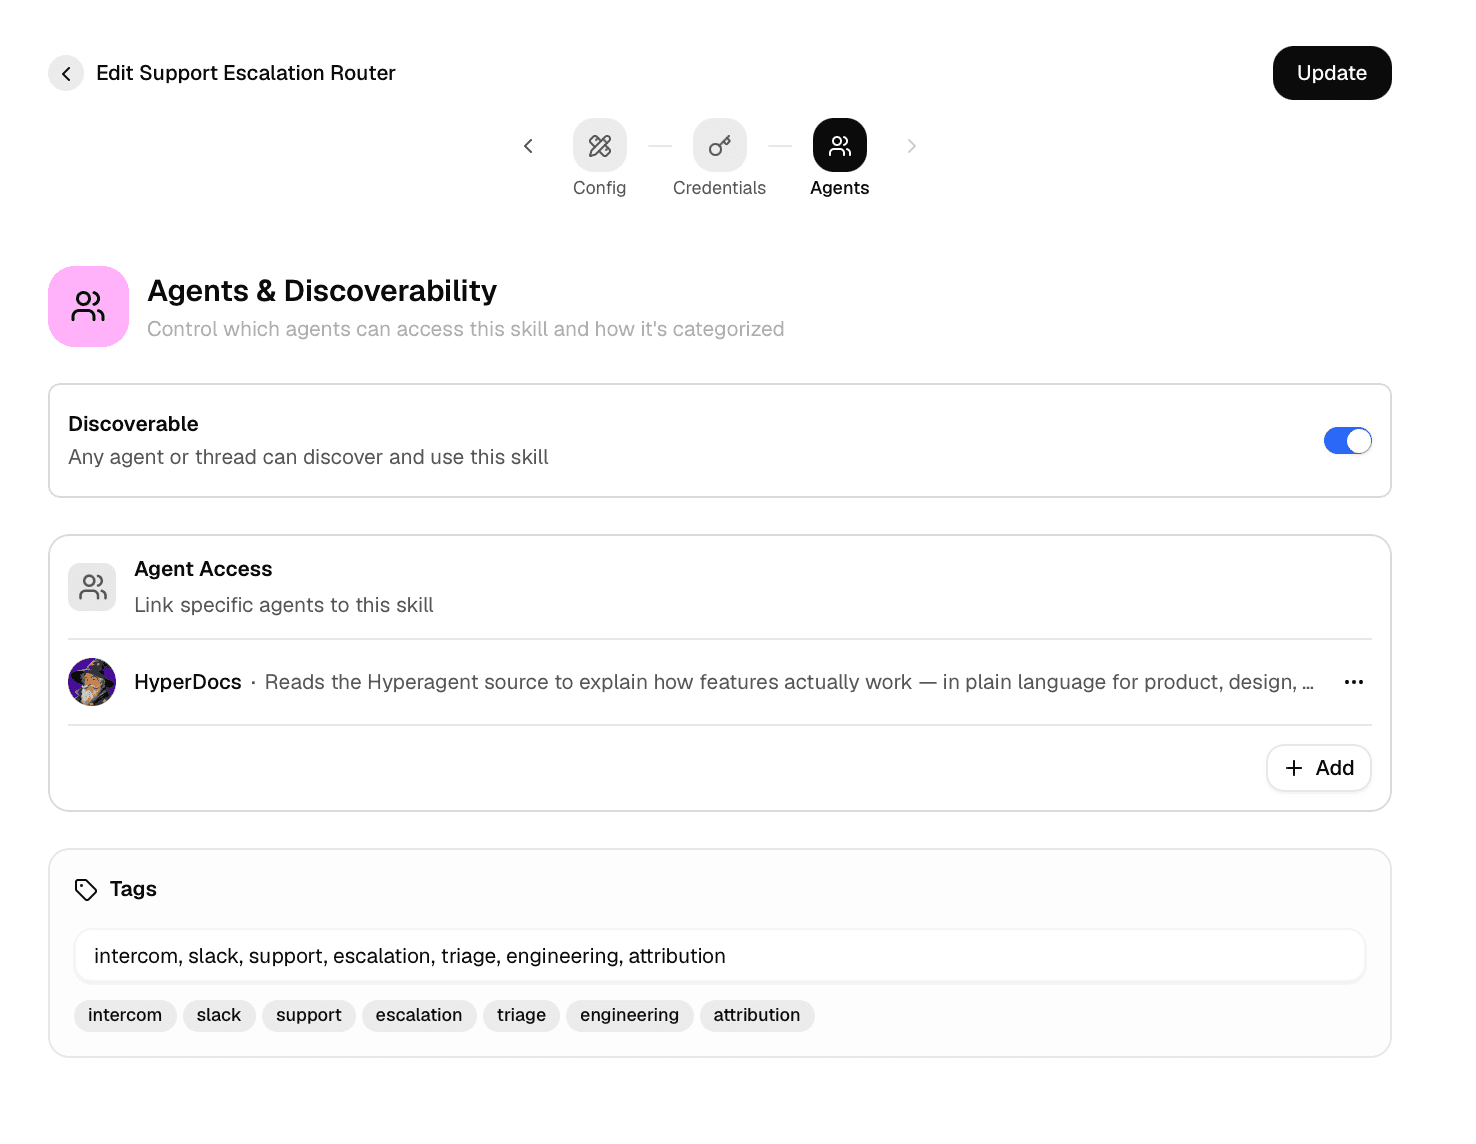Screen dimensions: 1476x1144
Task: Switch to the Credentials tab label
Action: coord(719,188)
